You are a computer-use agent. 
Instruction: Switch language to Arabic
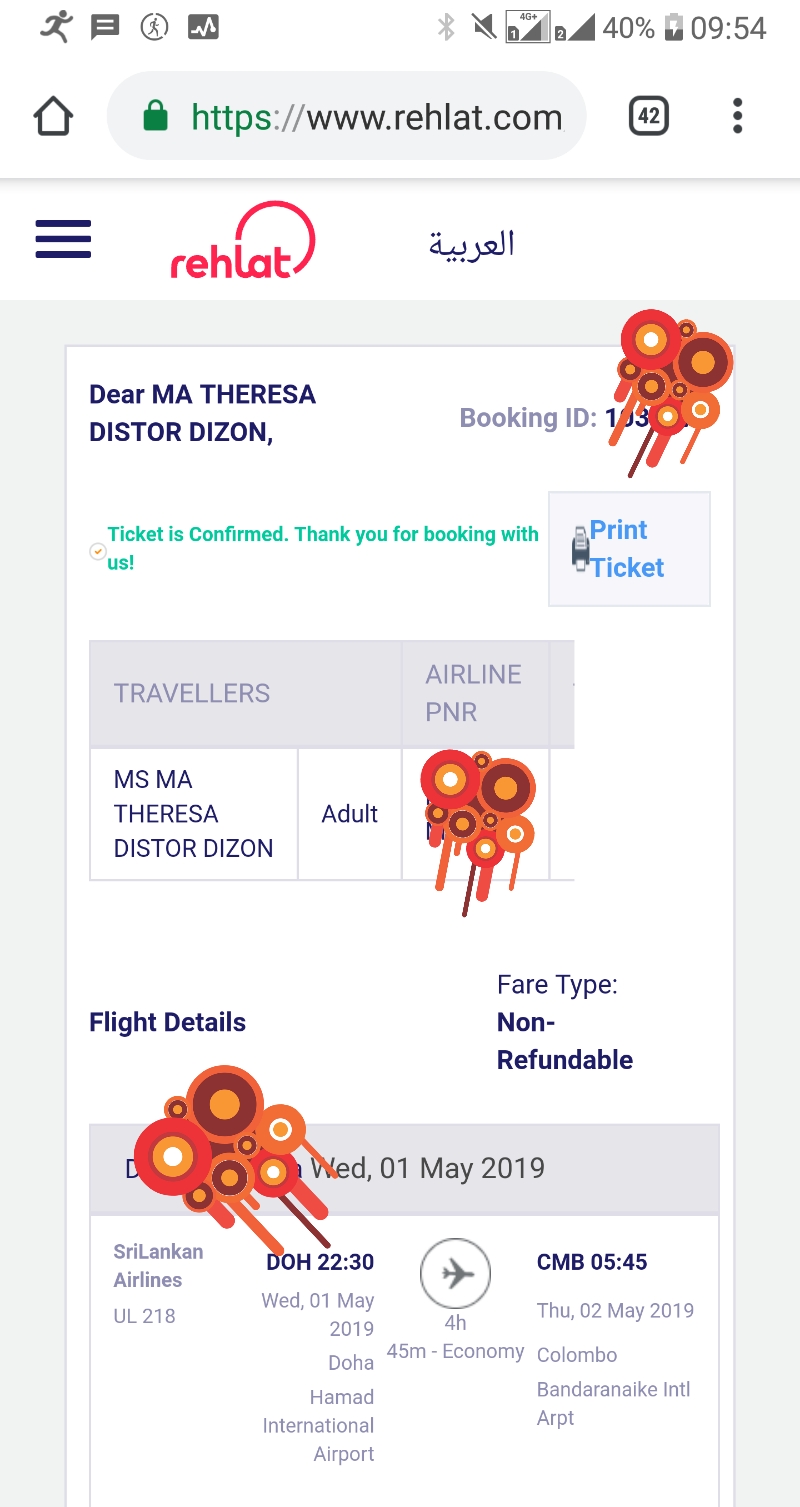pos(471,243)
